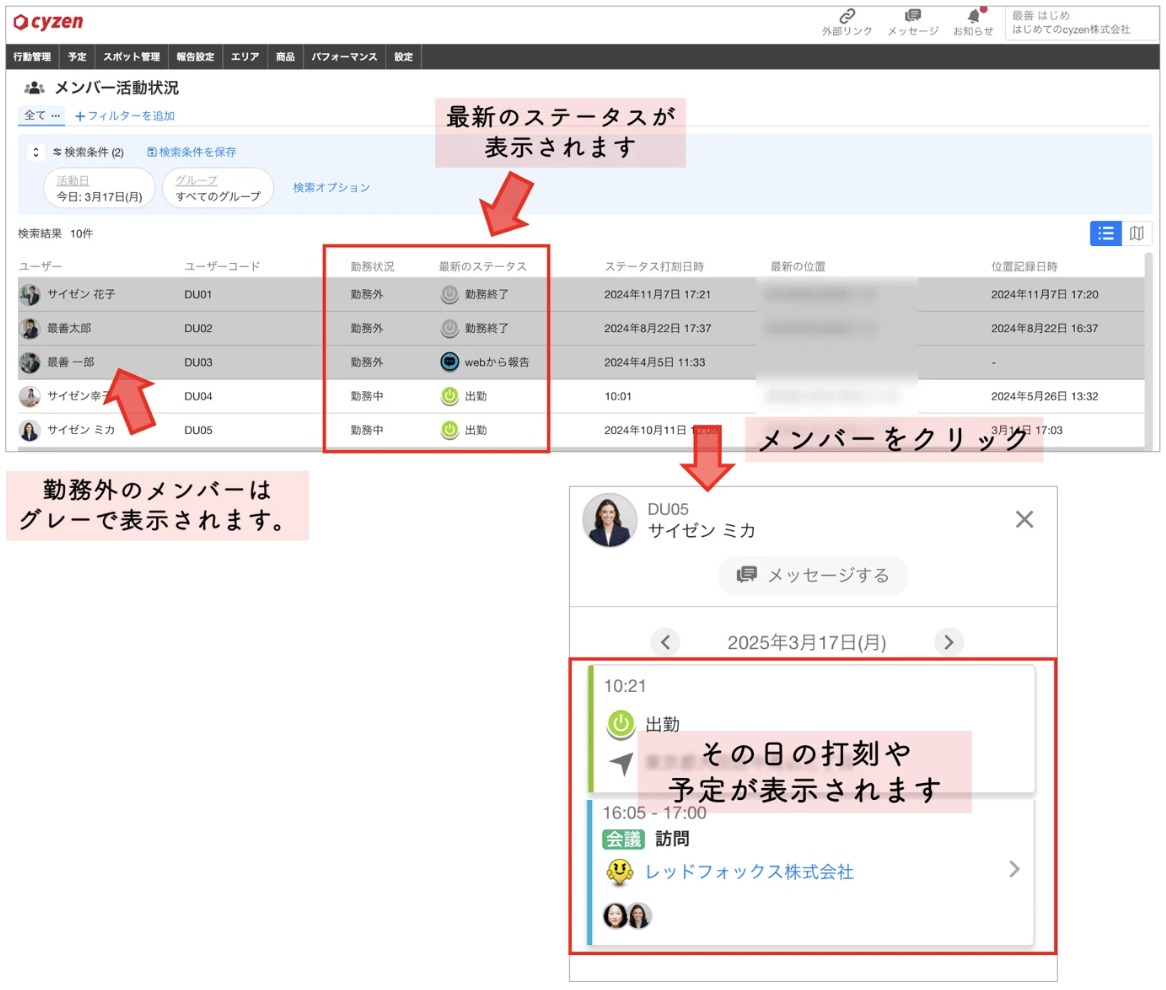
Task: Click フィルターを追加 link
Action: pos(125,116)
